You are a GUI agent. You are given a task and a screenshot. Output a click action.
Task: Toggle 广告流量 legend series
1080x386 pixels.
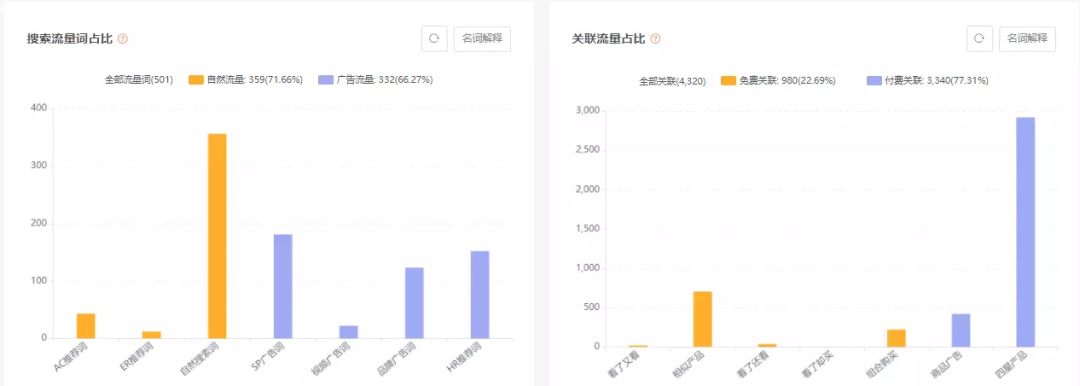[x=375, y=80]
